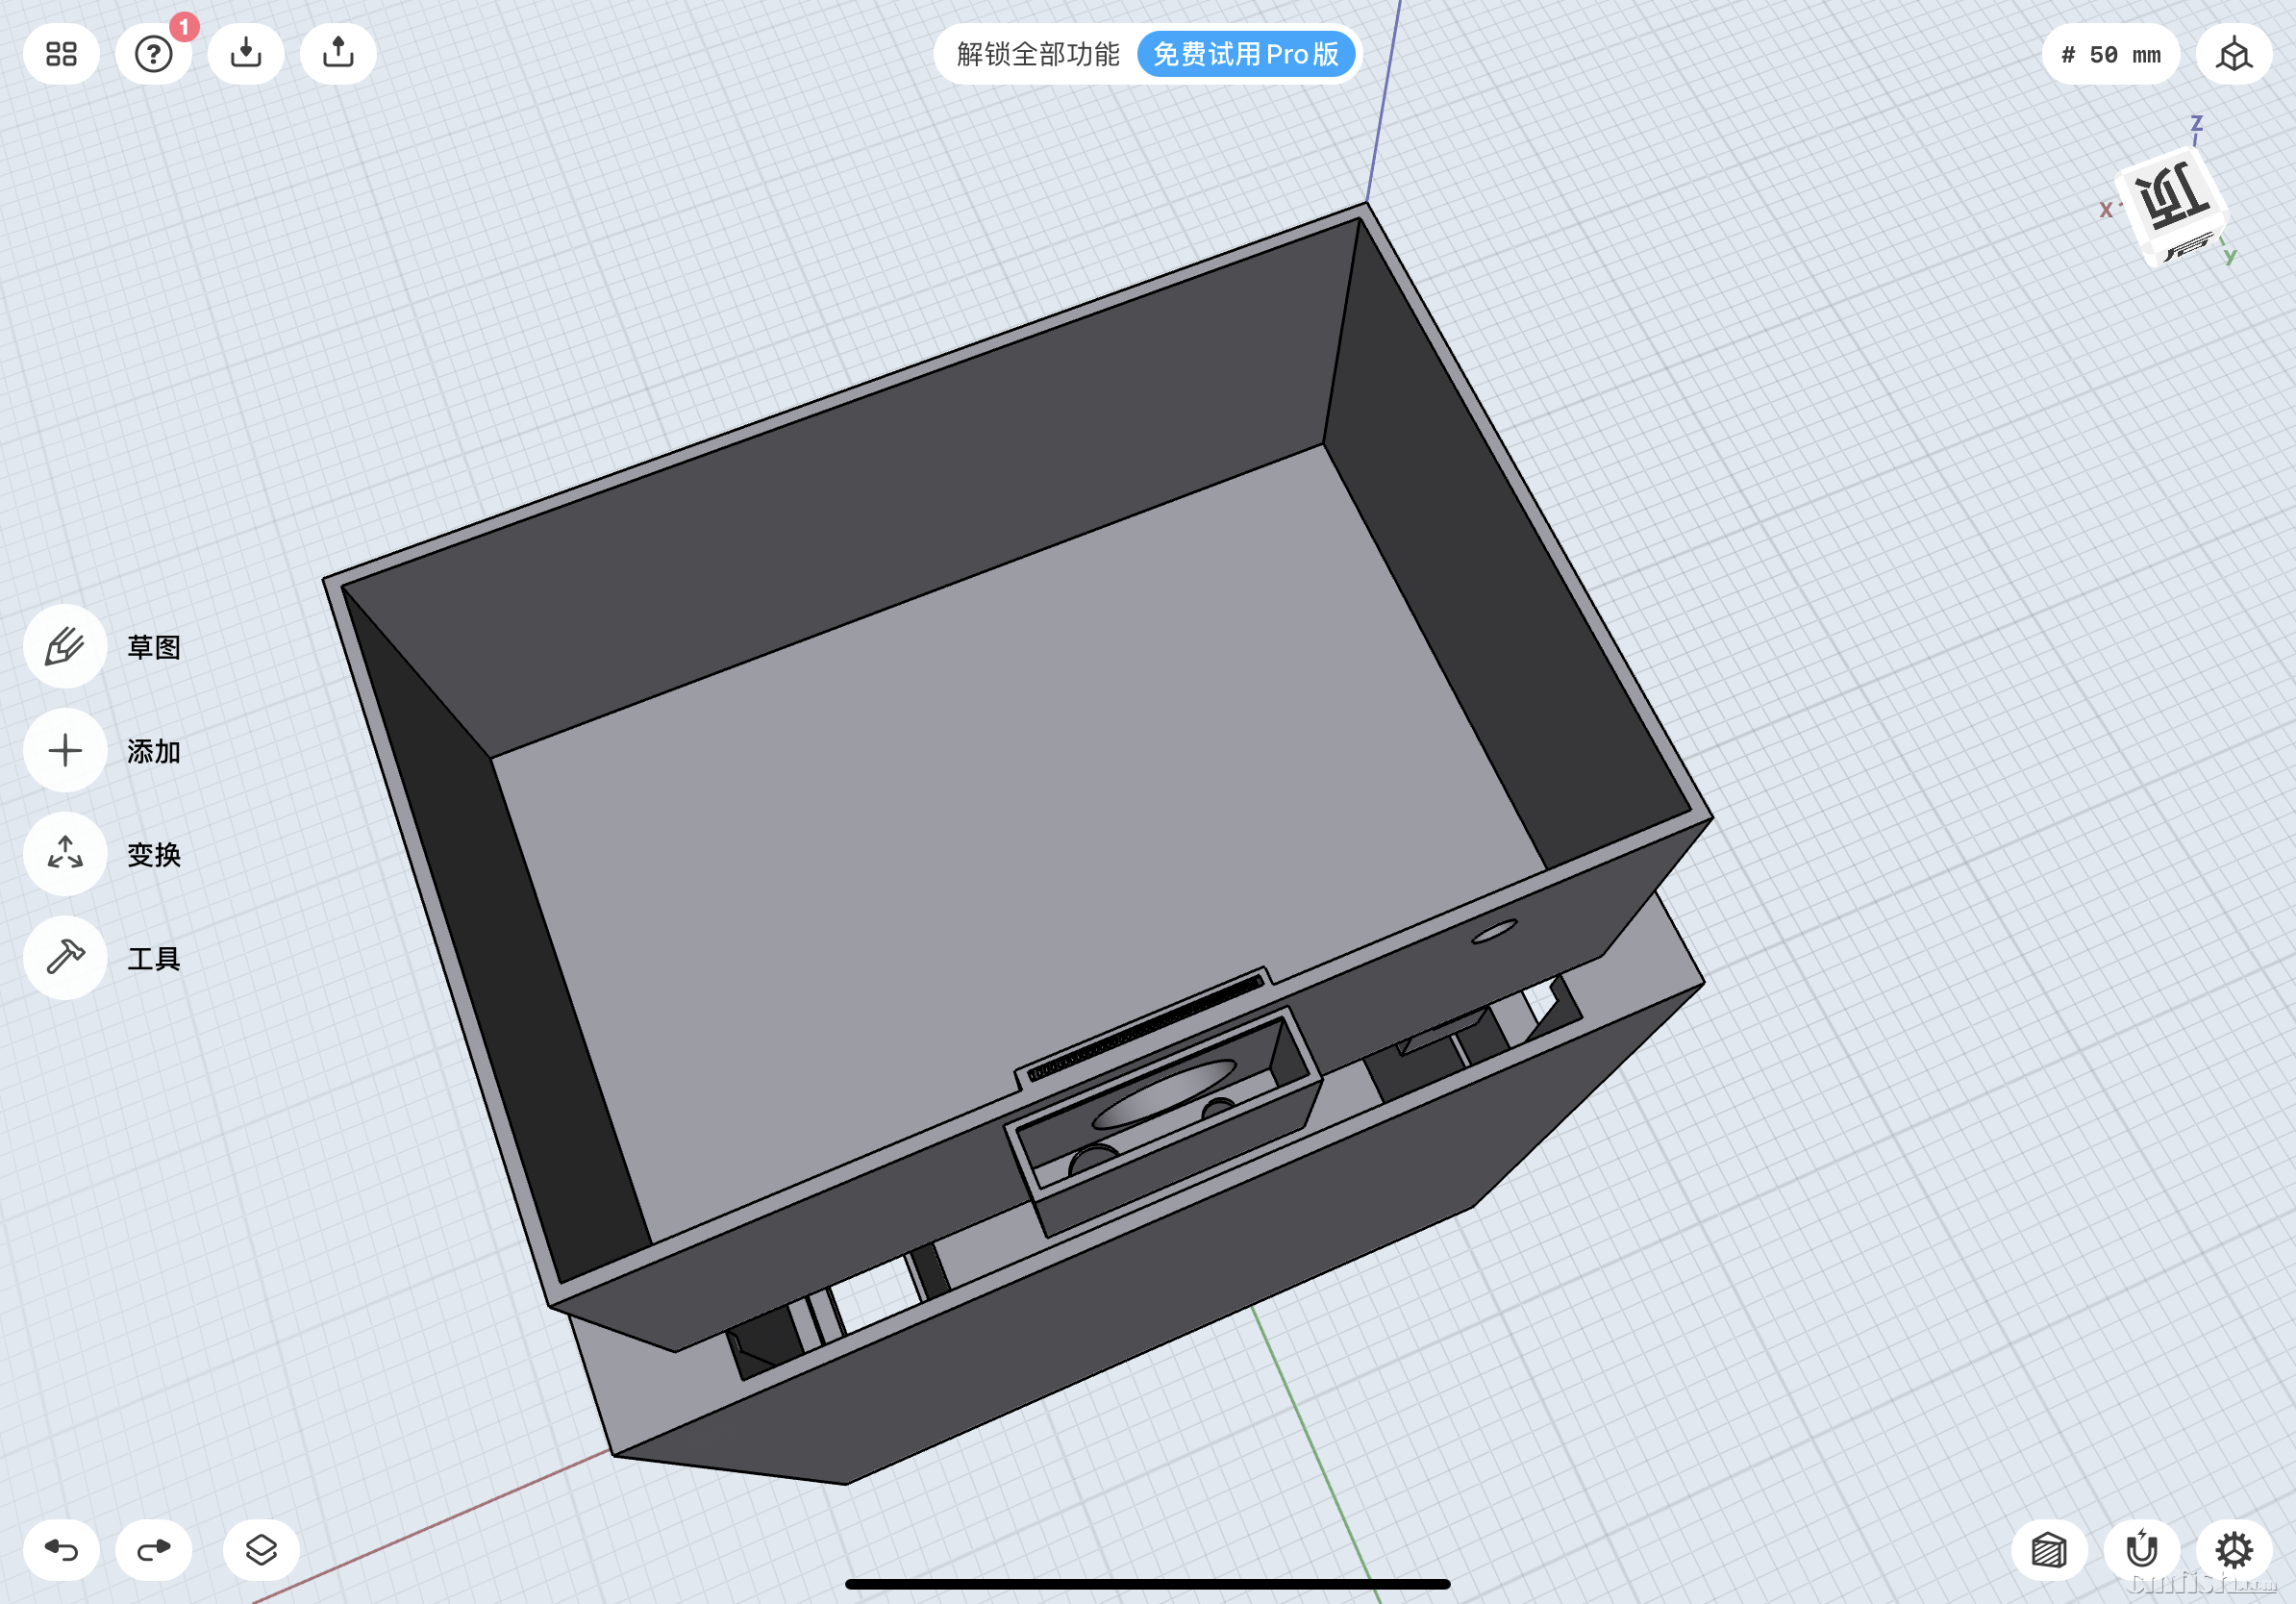Expand the layers items panel
Viewport: 2296px width, 1604px height.
261,1549
